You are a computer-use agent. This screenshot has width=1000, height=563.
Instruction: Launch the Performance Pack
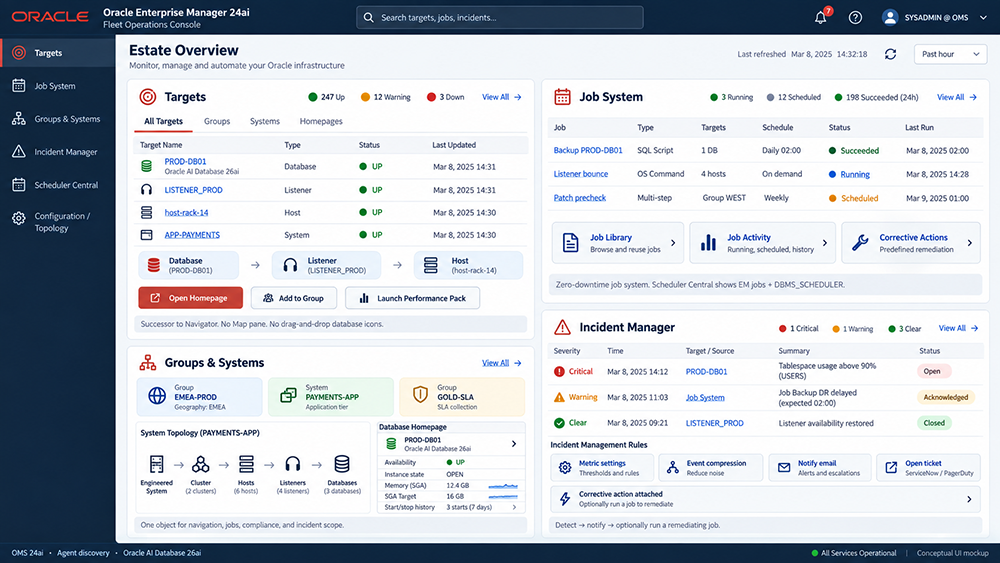click(413, 298)
